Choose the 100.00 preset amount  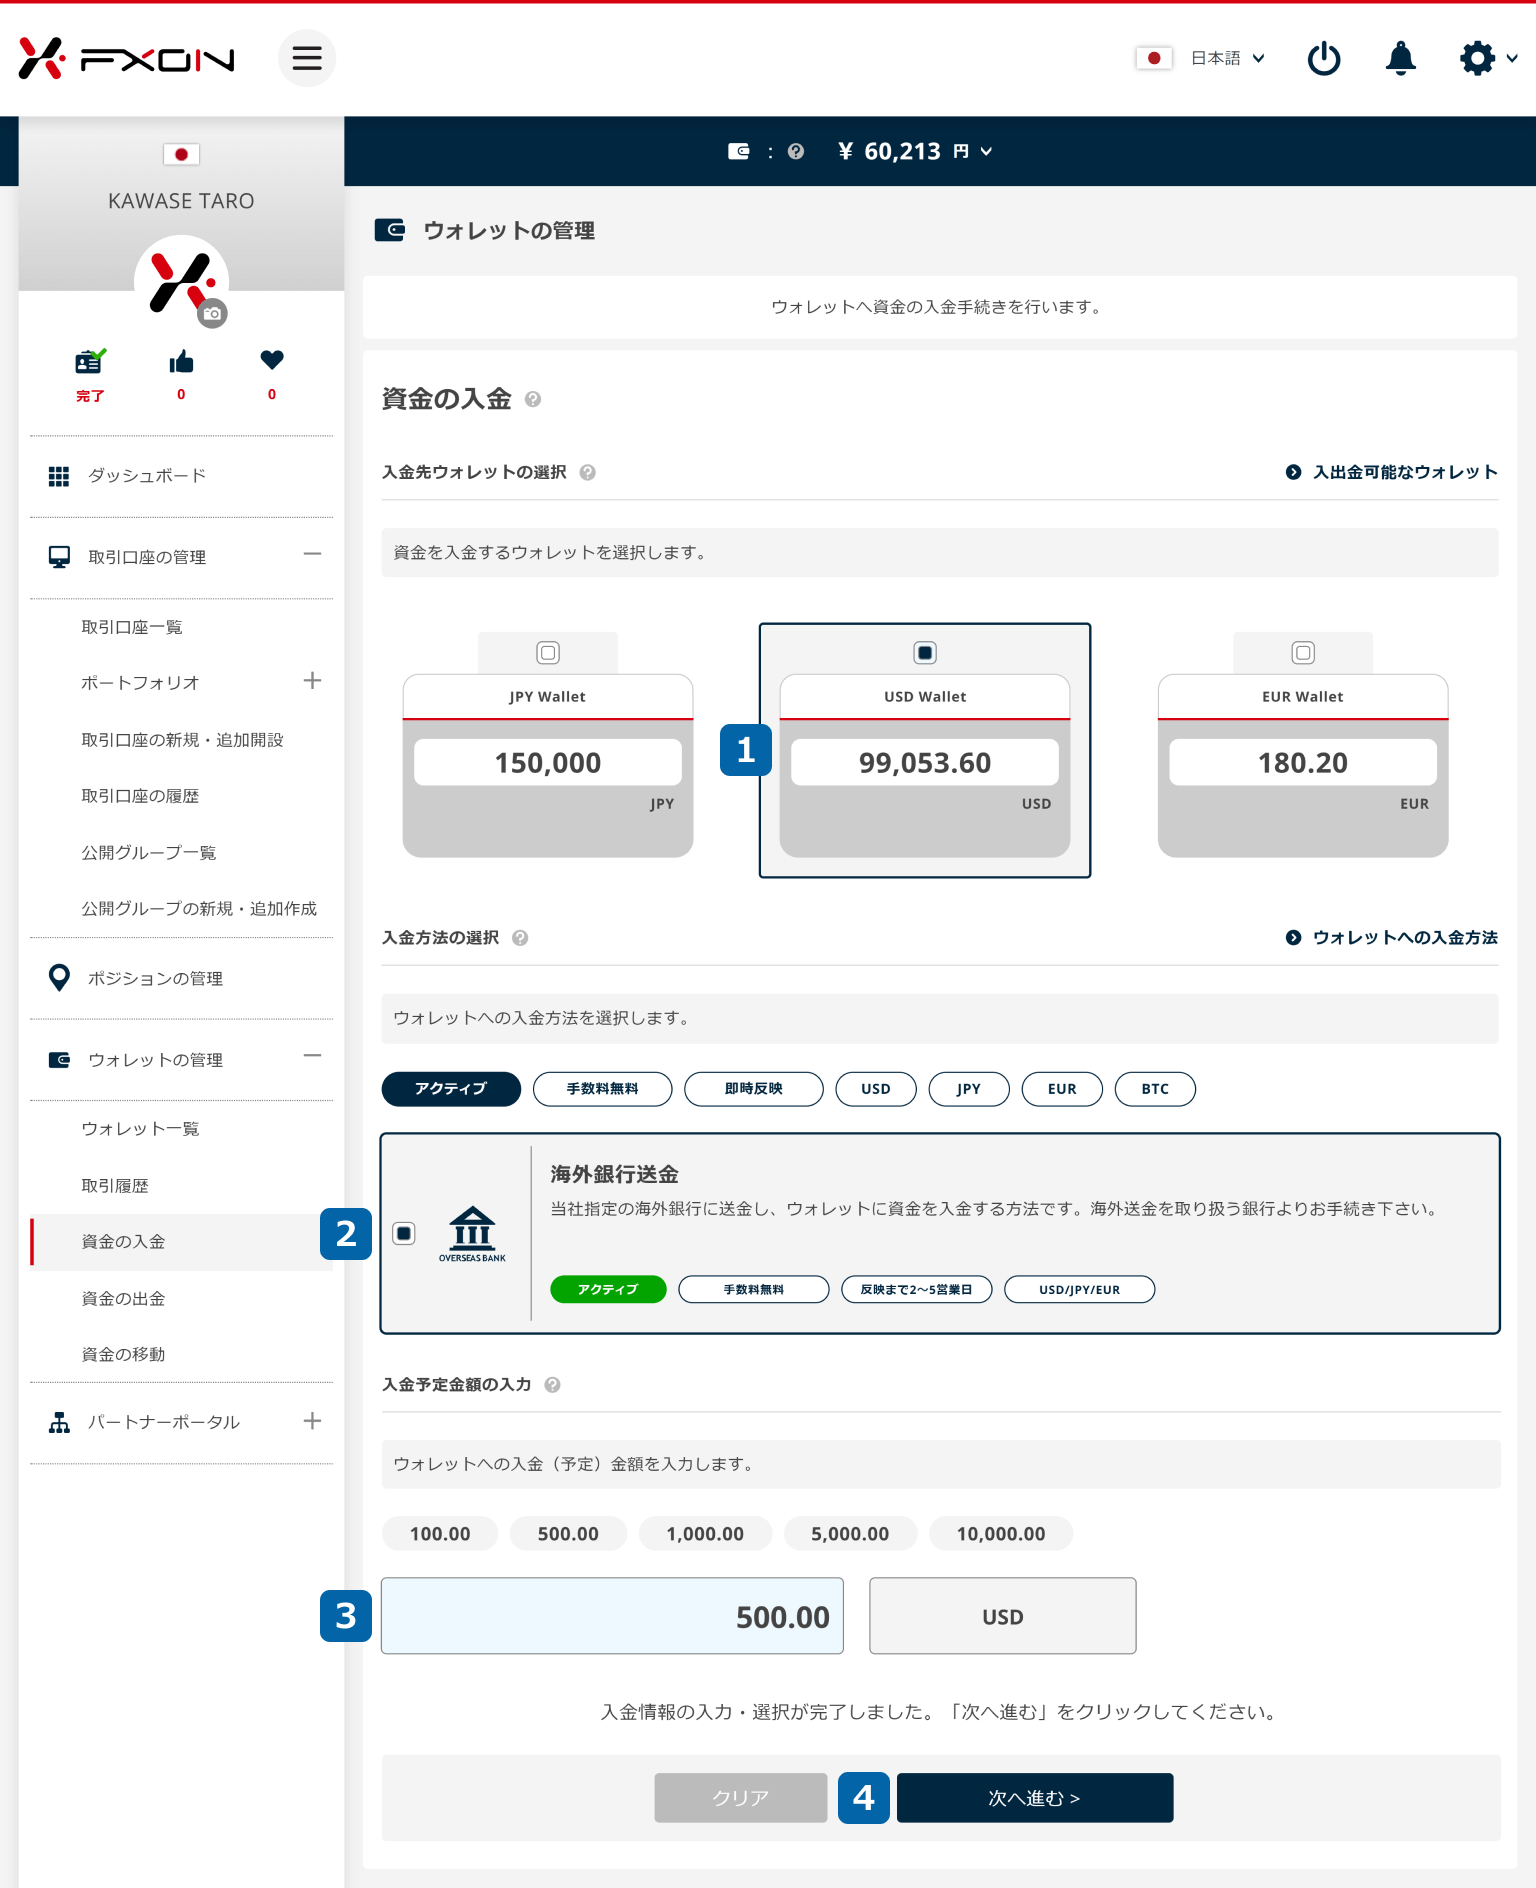[x=440, y=1534]
